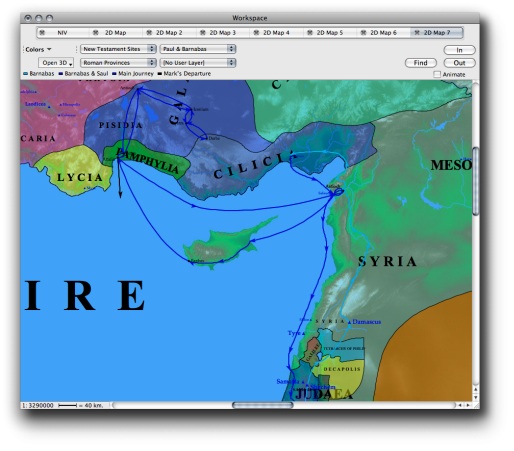Select the 2D Map 3 tab
The height and width of the screenshot is (451, 514).
coord(222,33)
